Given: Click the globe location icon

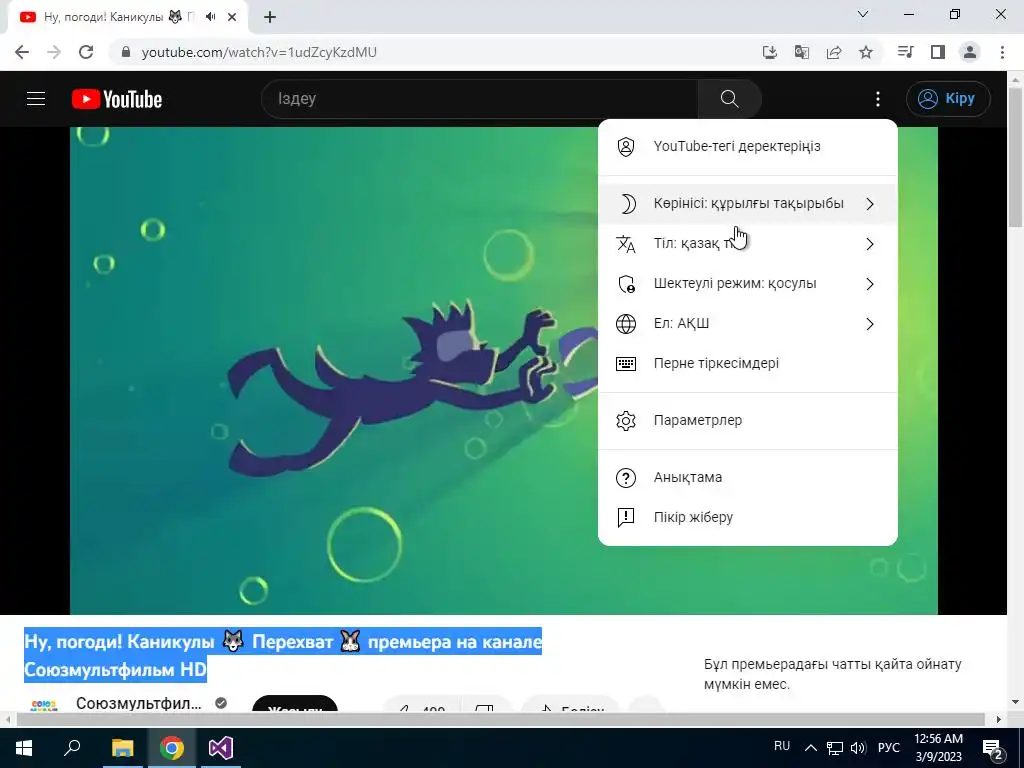Looking at the screenshot, I should pos(626,324).
